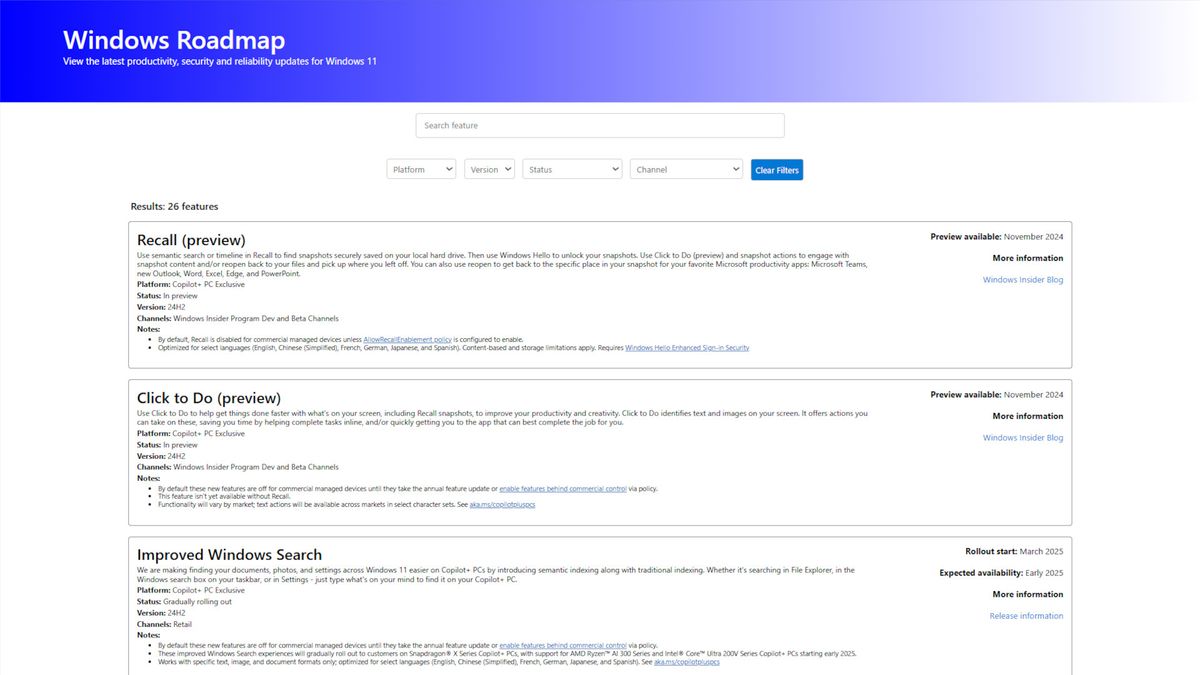Screen dimensions: 1200x675
Task: Click the Recall (preview) heading
Action: point(191,240)
